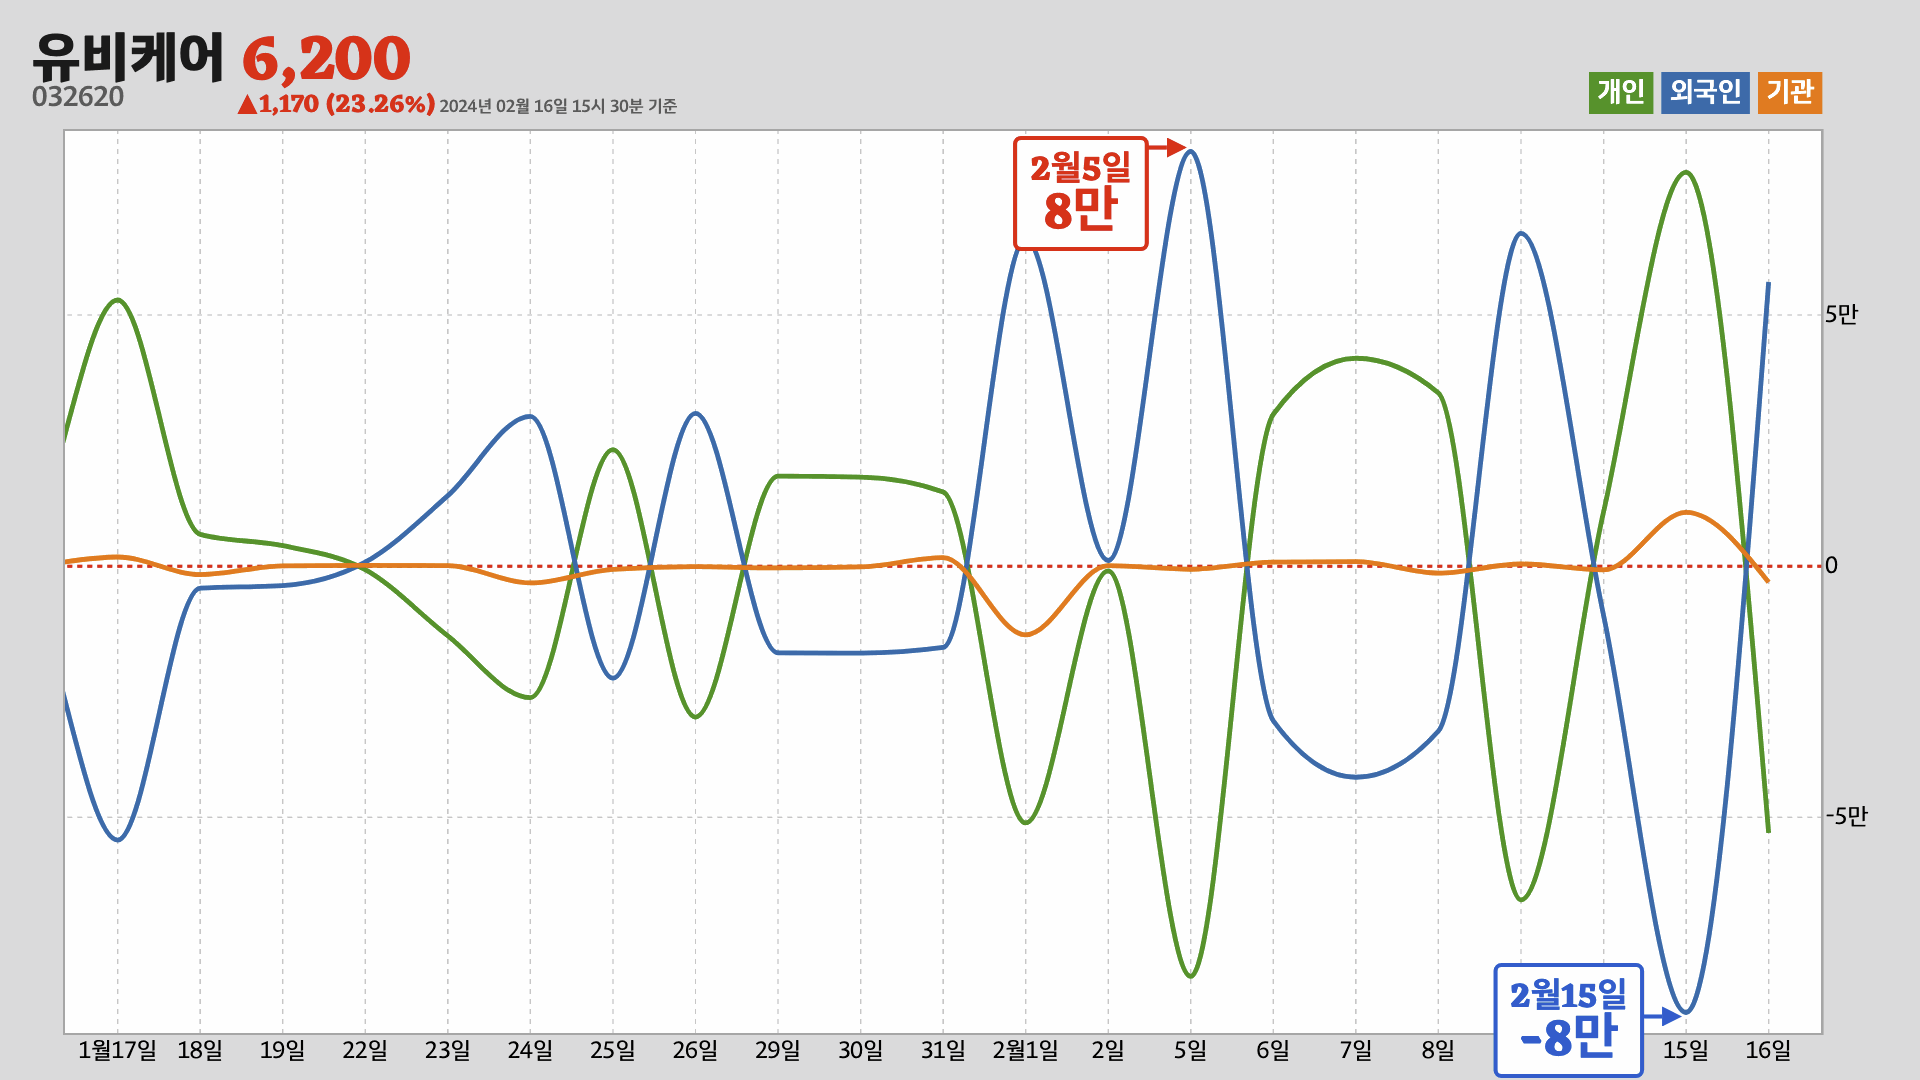Click the 16일 x-axis label
Image resolution: width=1920 pixels, height=1080 pixels.
coord(1768,1050)
